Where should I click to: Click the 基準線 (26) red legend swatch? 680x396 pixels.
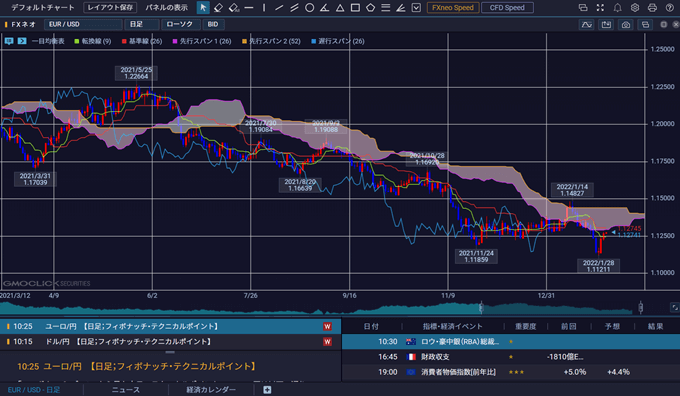coord(124,41)
